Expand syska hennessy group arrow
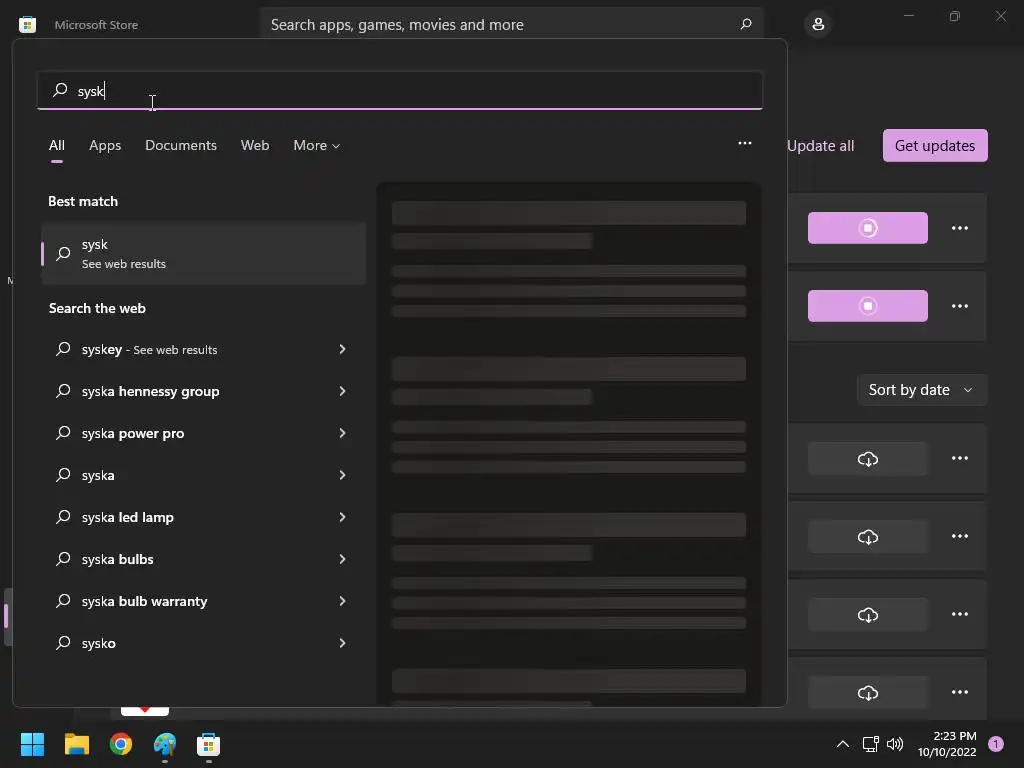Image resolution: width=1024 pixels, height=768 pixels. tap(342, 391)
